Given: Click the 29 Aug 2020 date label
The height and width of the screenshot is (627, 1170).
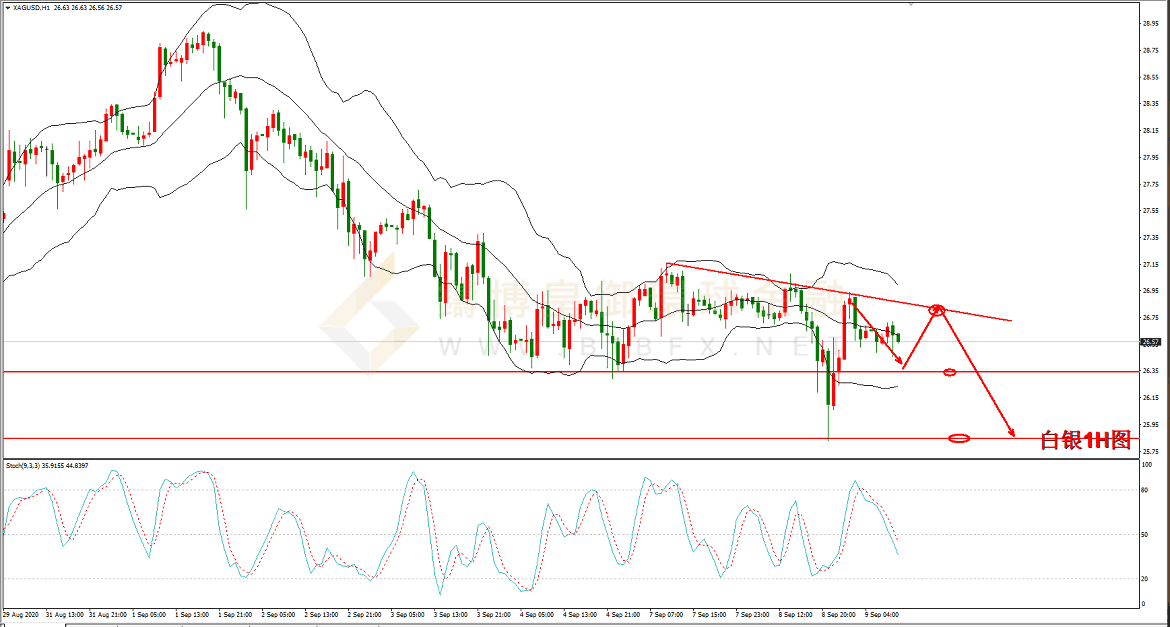Looking at the screenshot, I should (x=21, y=614).
